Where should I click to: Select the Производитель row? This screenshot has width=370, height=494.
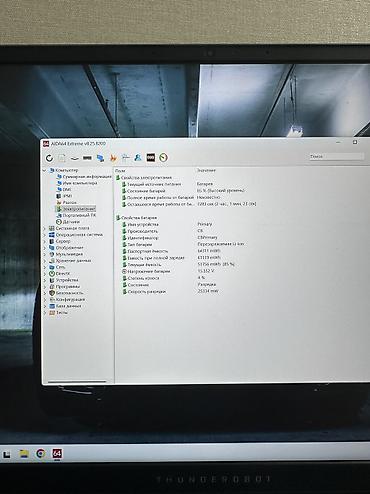[x=140, y=231]
